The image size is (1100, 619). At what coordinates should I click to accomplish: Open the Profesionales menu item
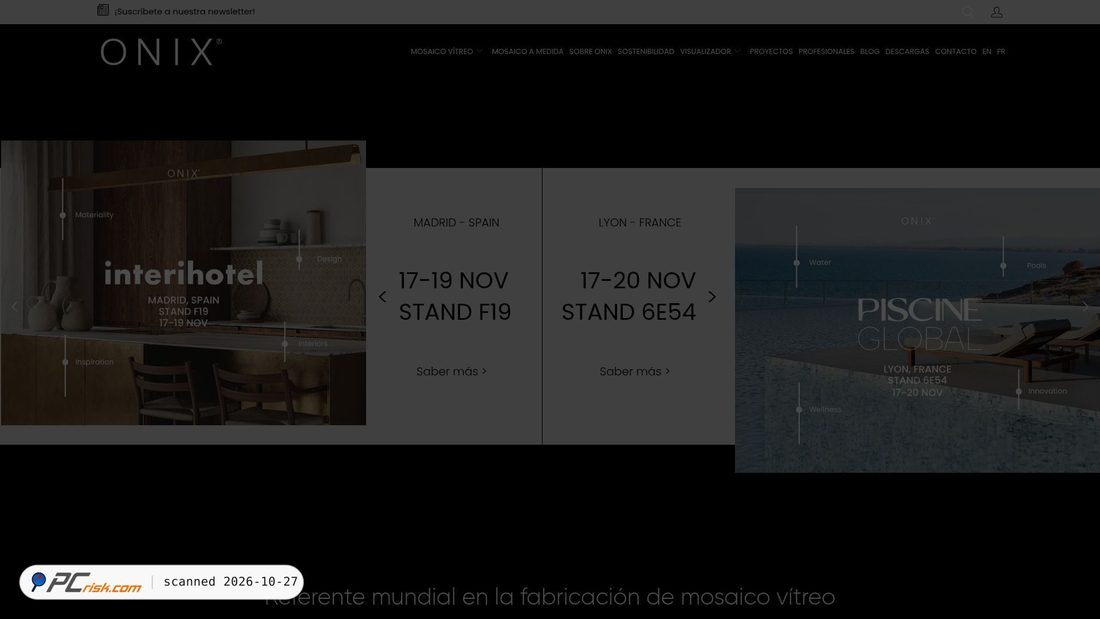click(x=826, y=51)
